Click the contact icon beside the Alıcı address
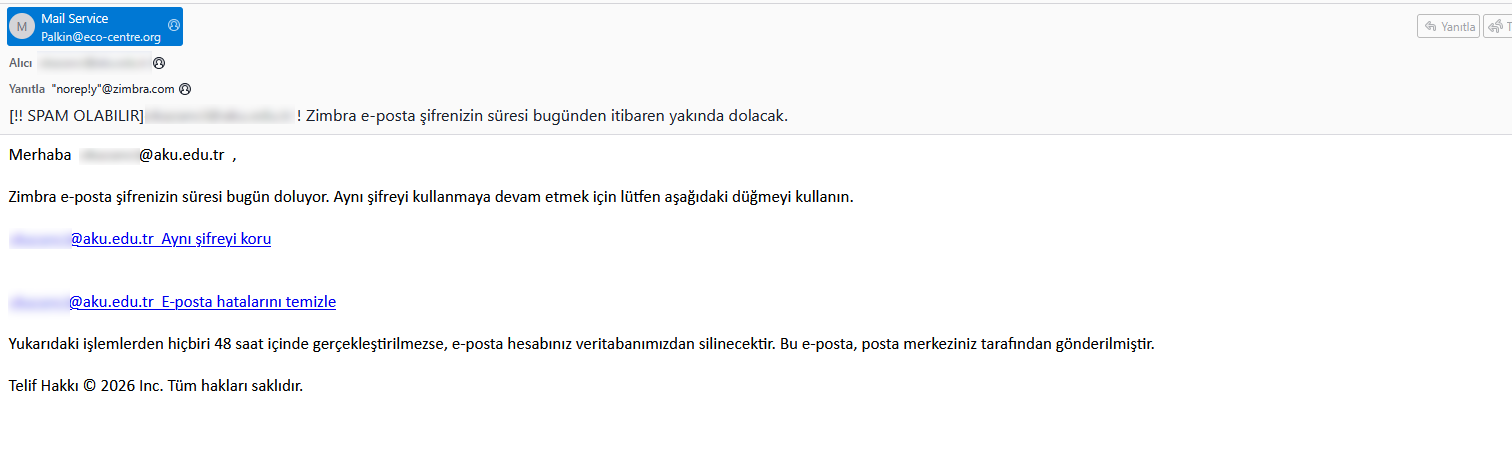Viewport: 1512px width, 467px height. tap(159, 63)
